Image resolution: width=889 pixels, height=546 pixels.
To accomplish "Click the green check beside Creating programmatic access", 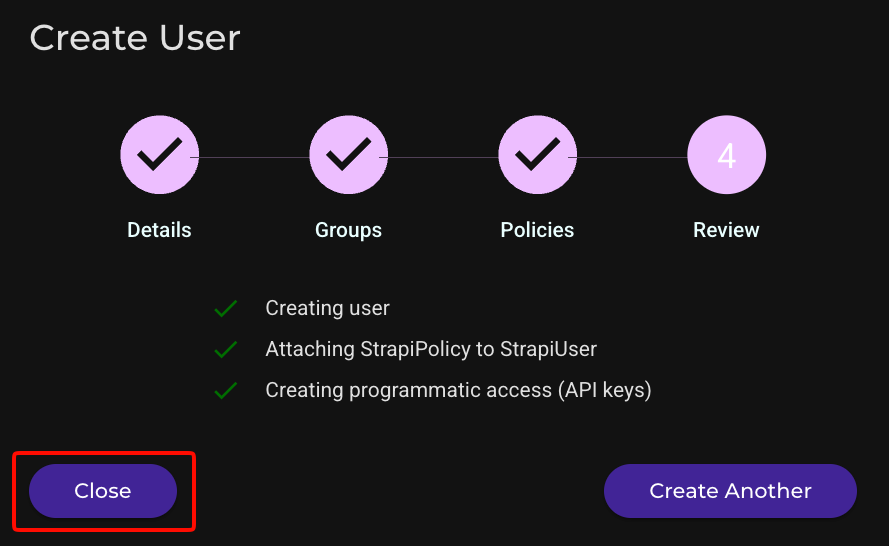I will 226,391.
